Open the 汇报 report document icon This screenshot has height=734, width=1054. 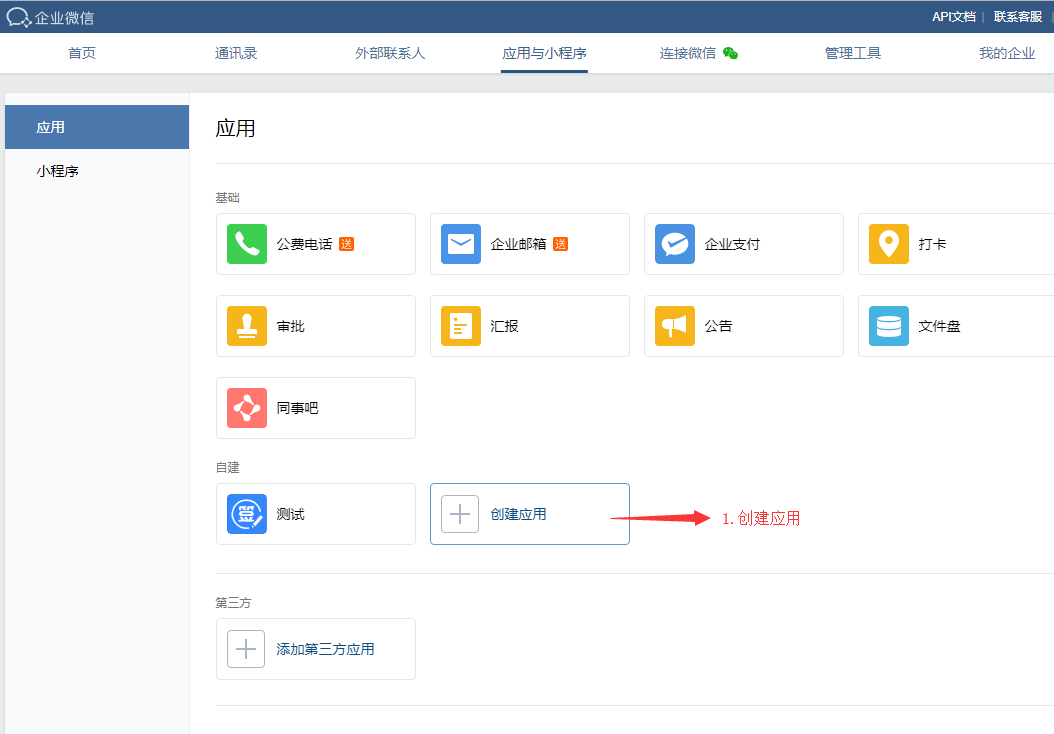point(461,326)
